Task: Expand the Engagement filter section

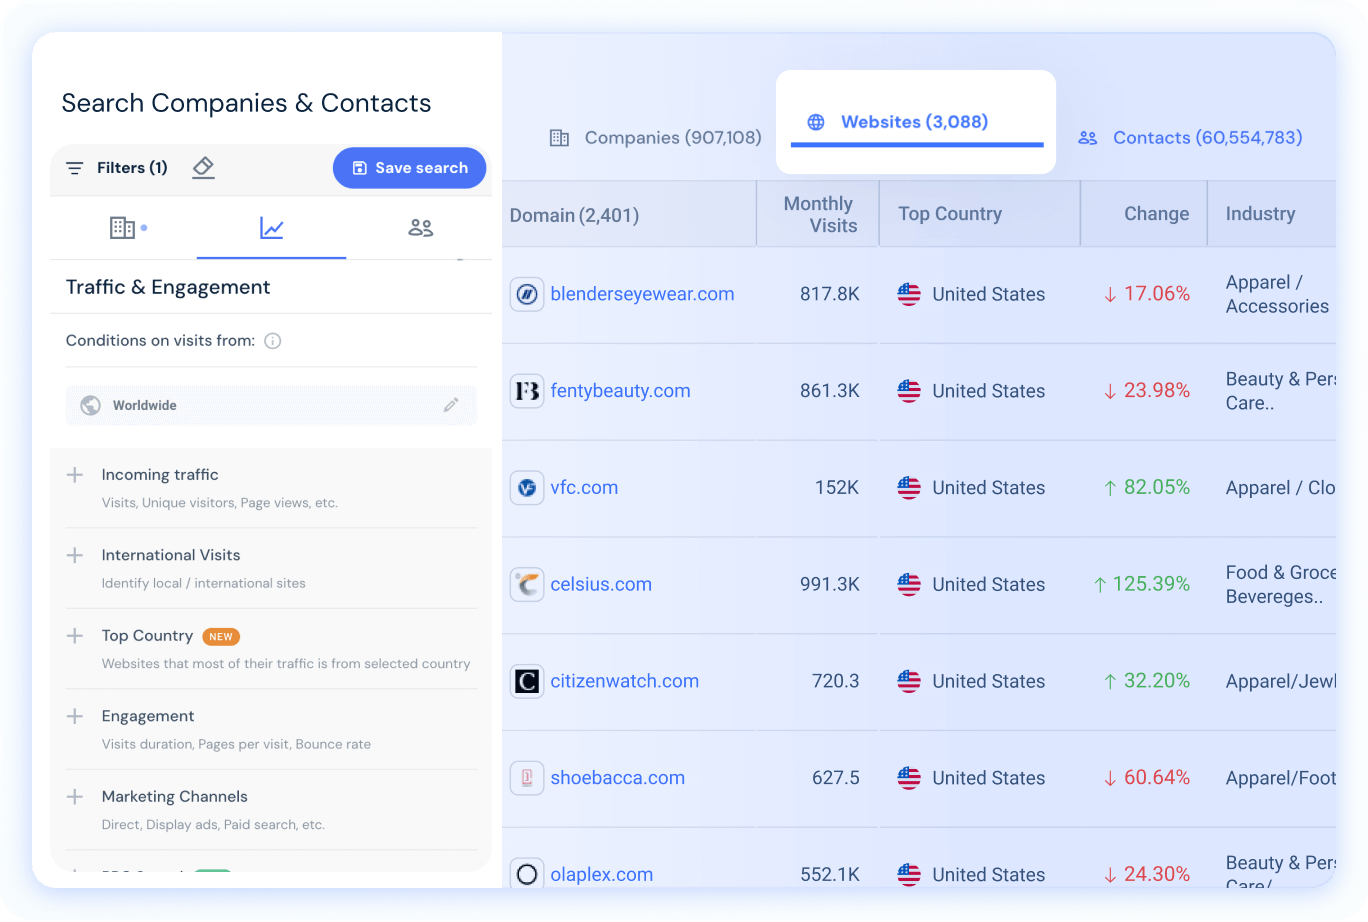Action: [75, 716]
